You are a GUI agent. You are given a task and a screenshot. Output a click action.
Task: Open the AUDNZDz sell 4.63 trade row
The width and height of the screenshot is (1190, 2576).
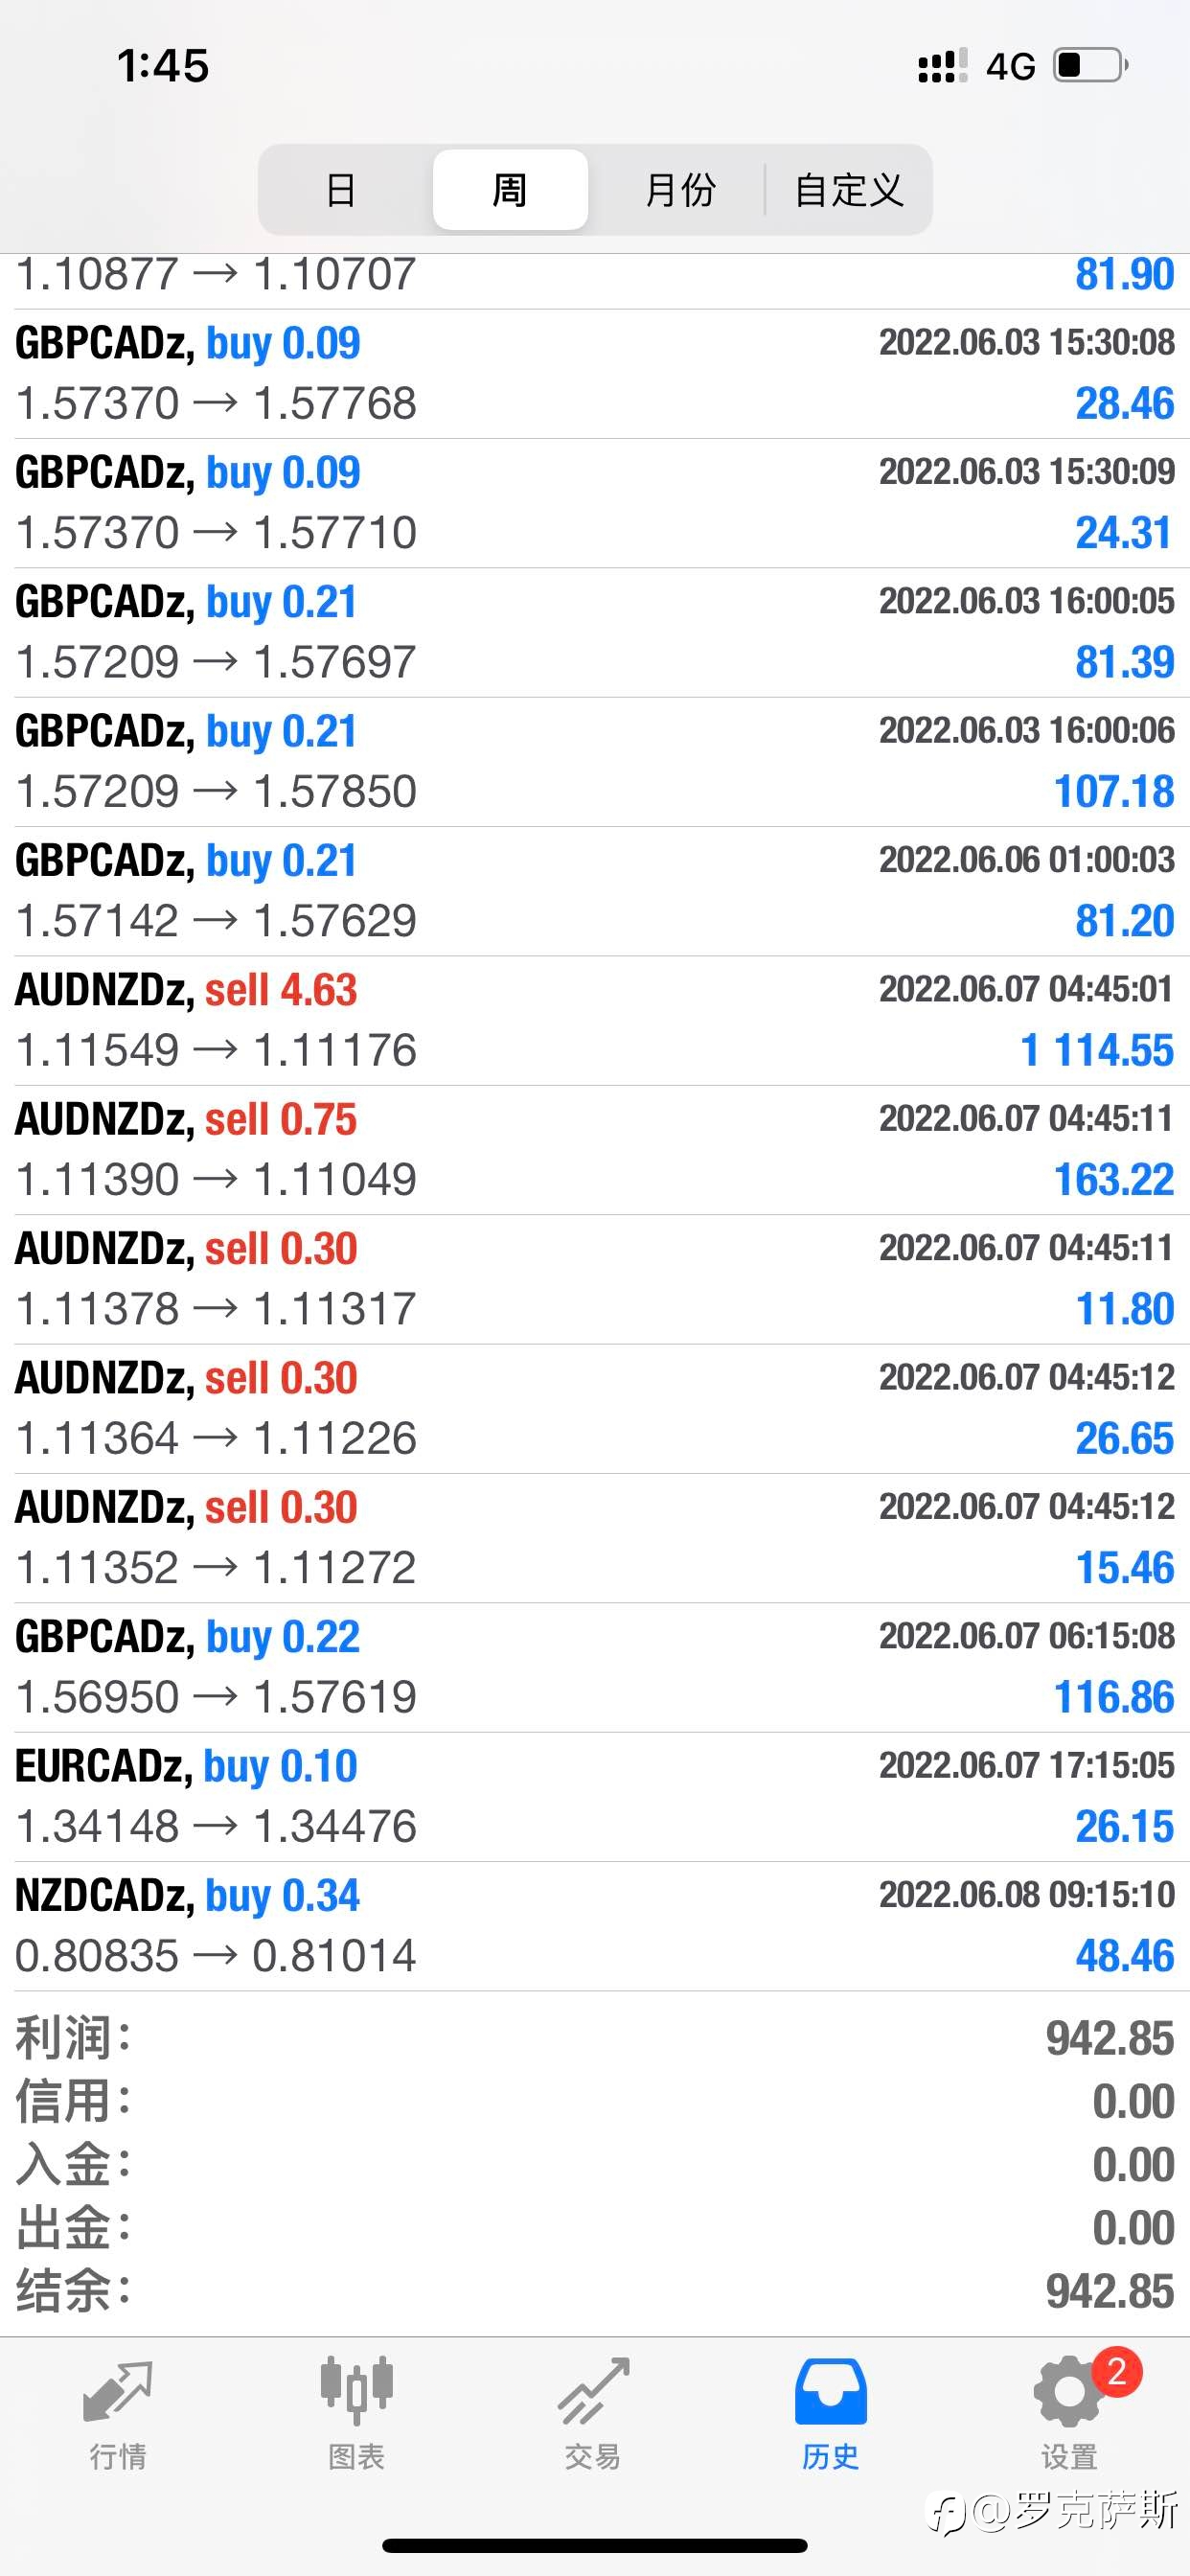595,1021
